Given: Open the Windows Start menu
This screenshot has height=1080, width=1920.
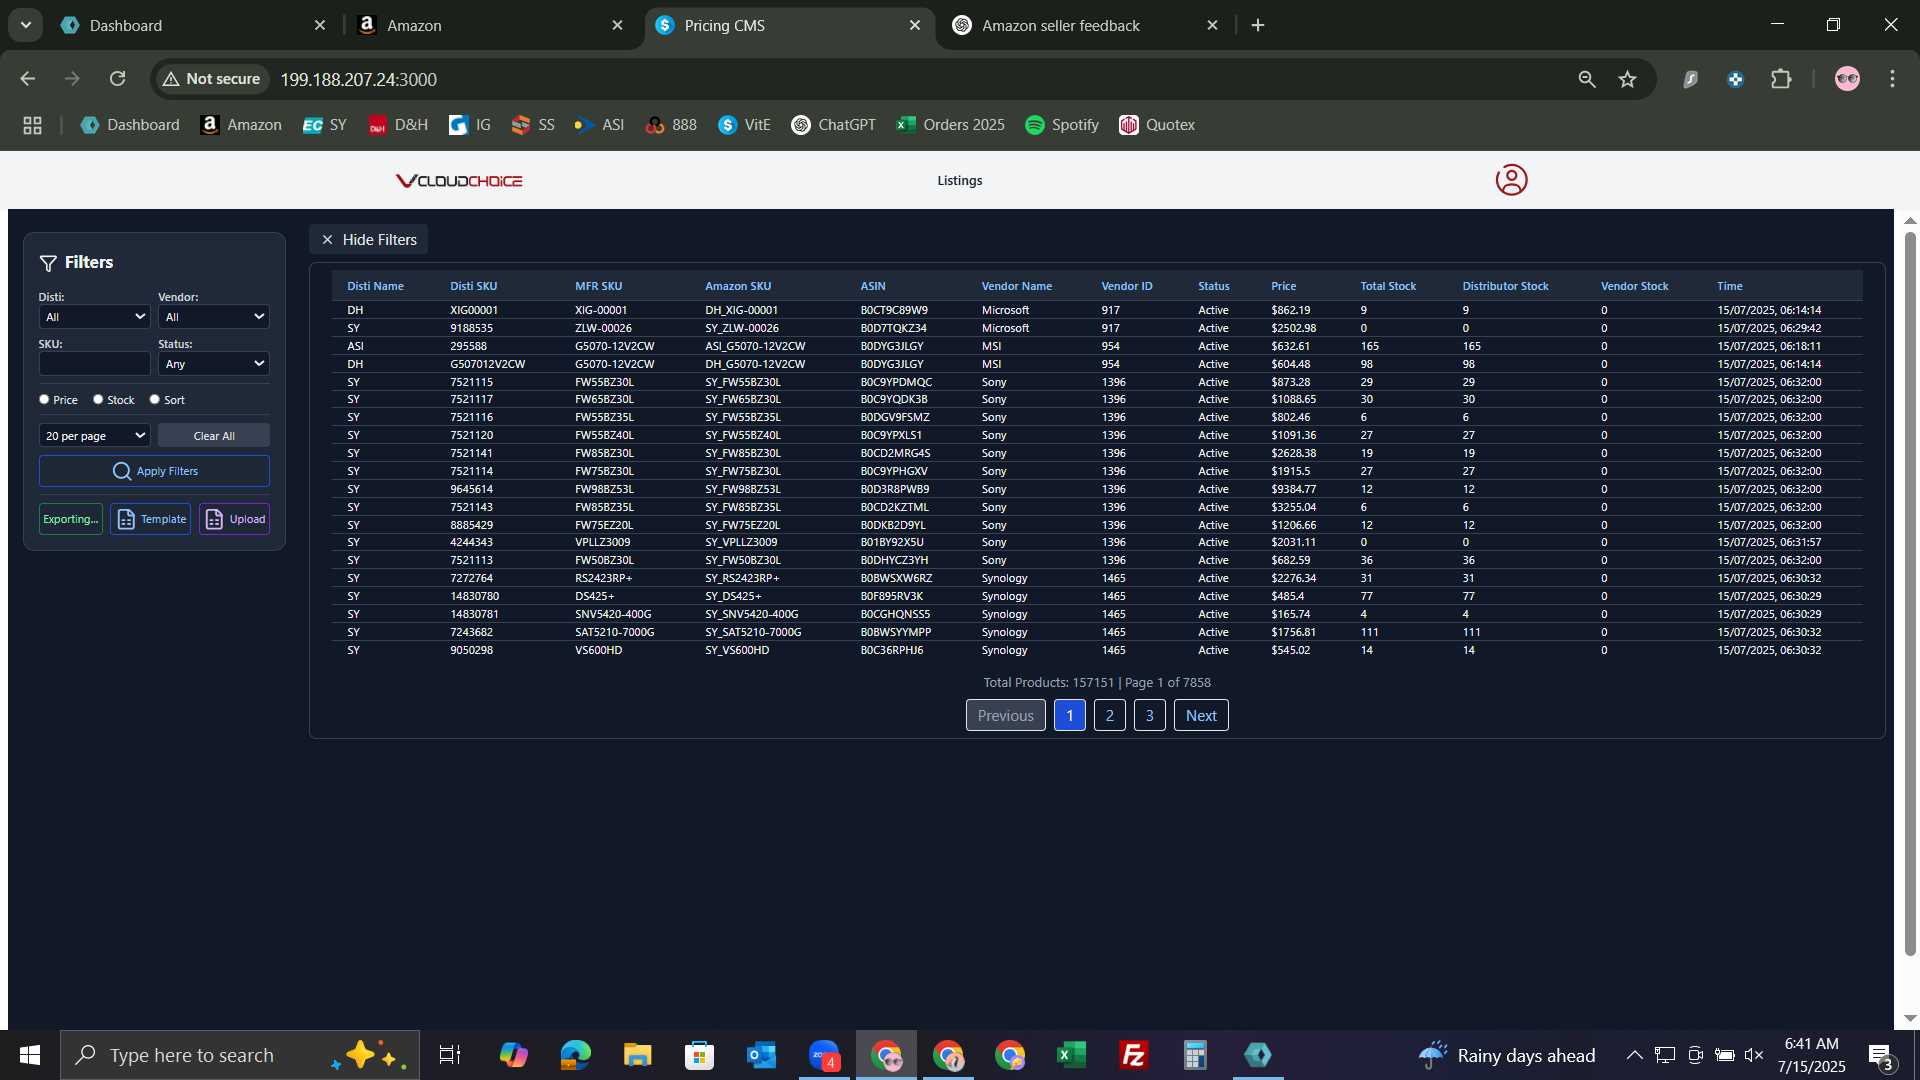Looking at the screenshot, I should coord(30,1055).
